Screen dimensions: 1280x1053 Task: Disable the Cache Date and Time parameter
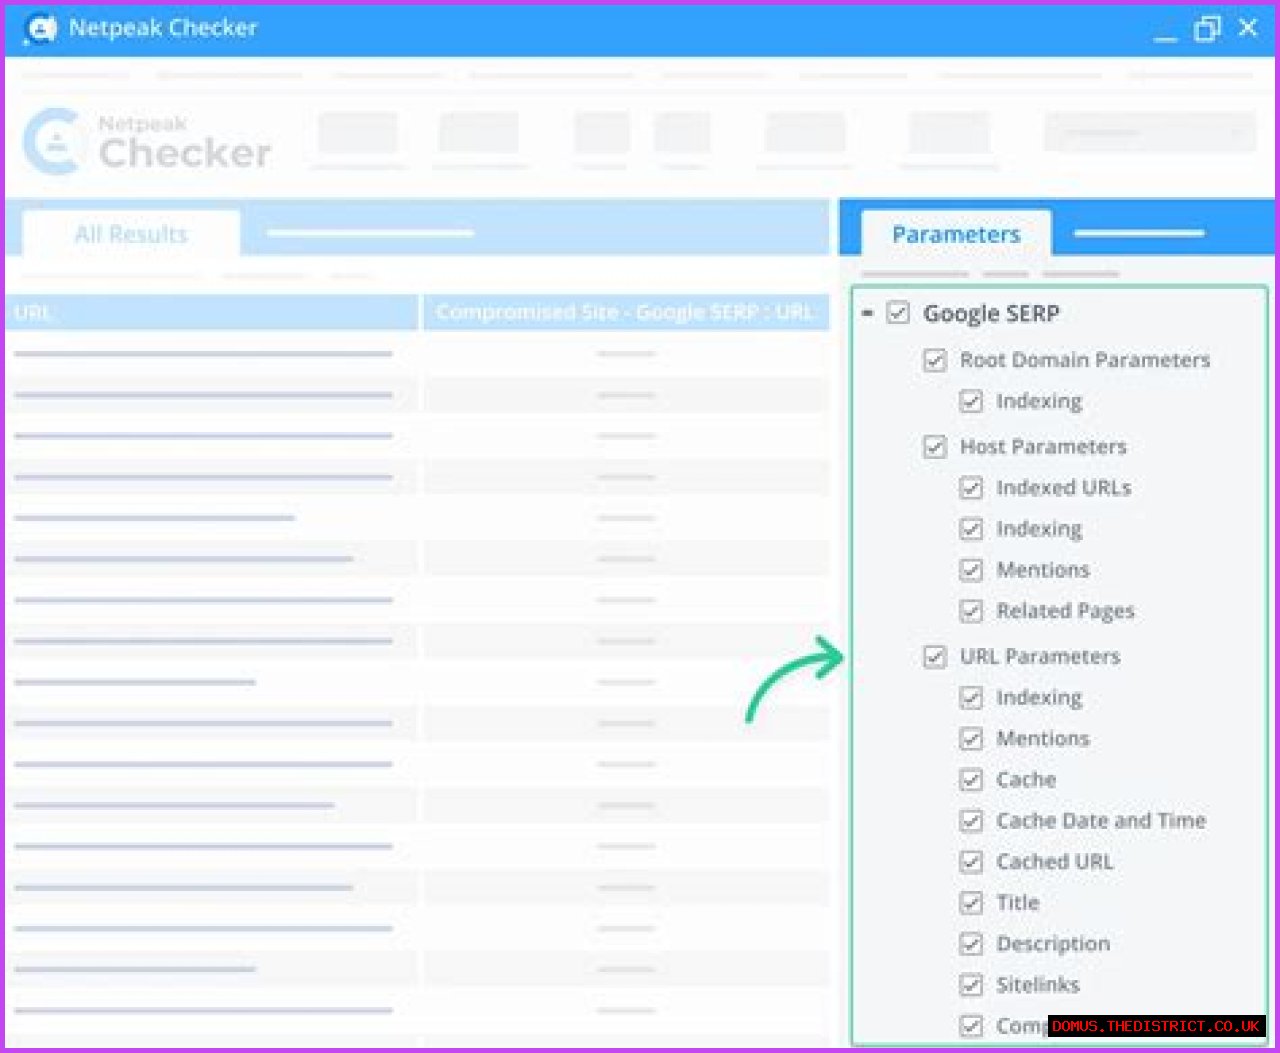pos(971,821)
